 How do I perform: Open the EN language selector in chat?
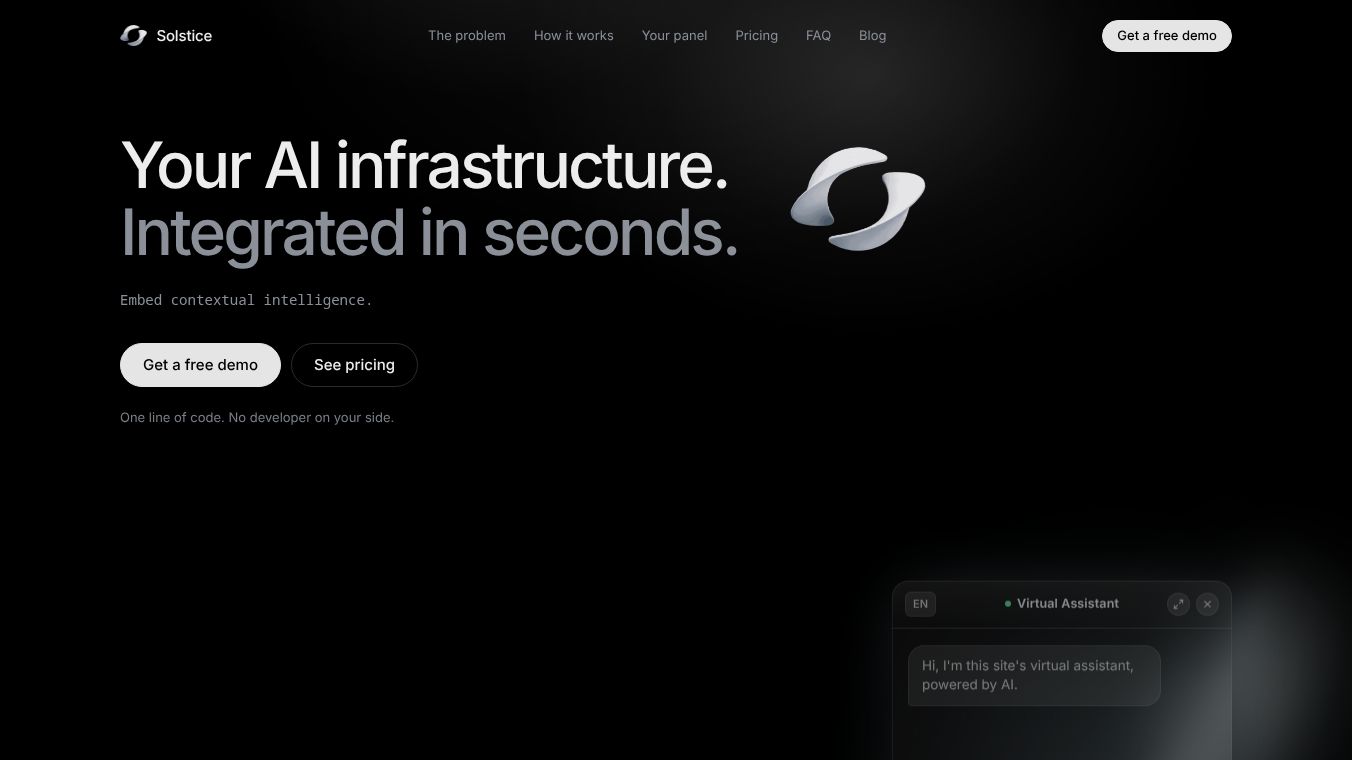[920, 604]
